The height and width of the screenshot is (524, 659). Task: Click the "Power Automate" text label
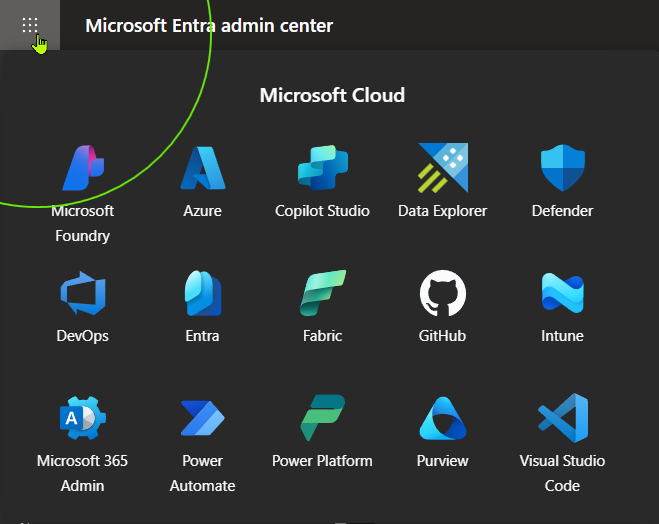pos(203,473)
